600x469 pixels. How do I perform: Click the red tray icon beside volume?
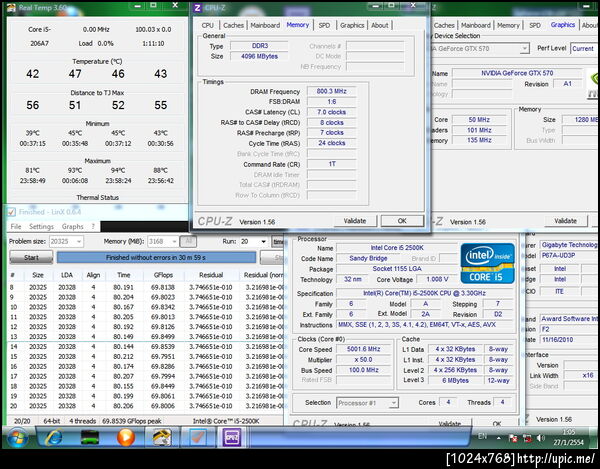pos(527,438)
